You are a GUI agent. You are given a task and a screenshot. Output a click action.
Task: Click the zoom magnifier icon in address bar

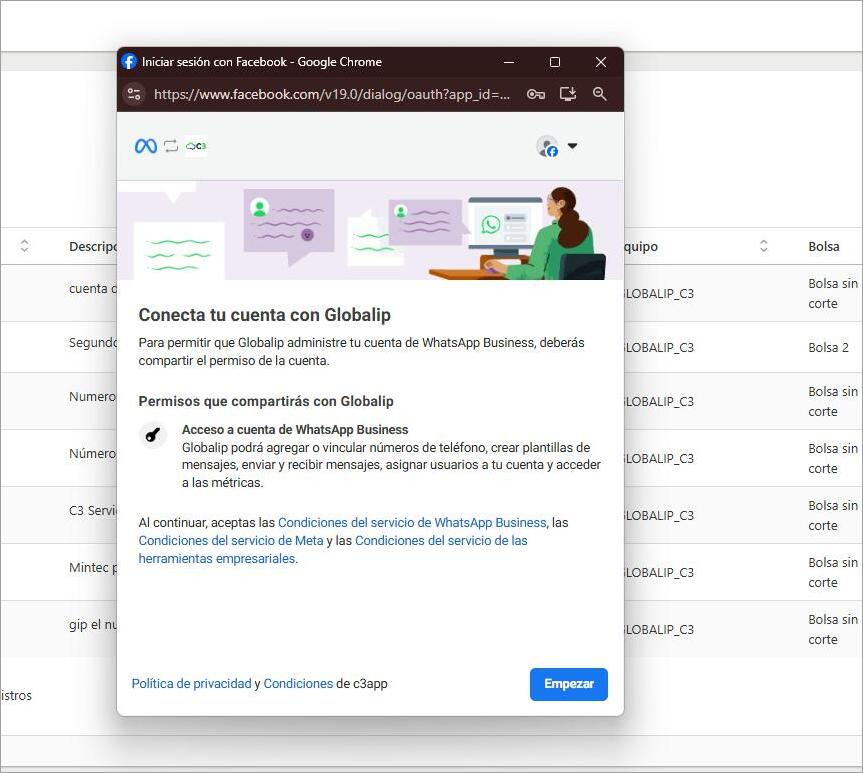coord(600,94)
